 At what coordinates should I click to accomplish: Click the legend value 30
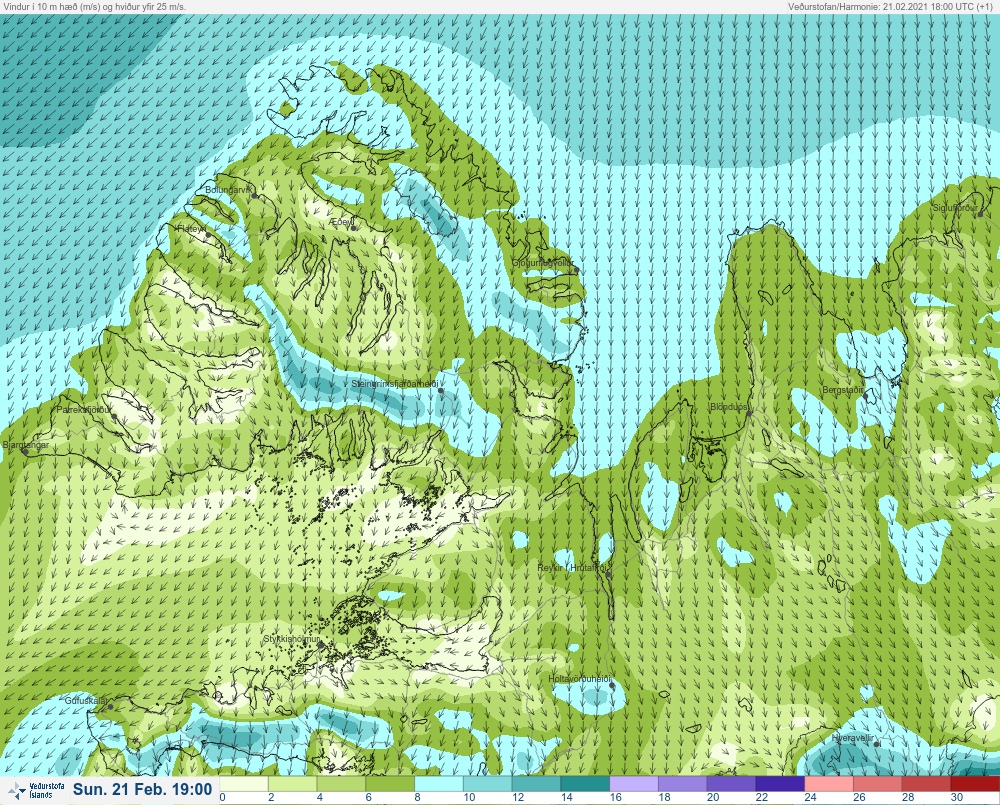(957, 797)
